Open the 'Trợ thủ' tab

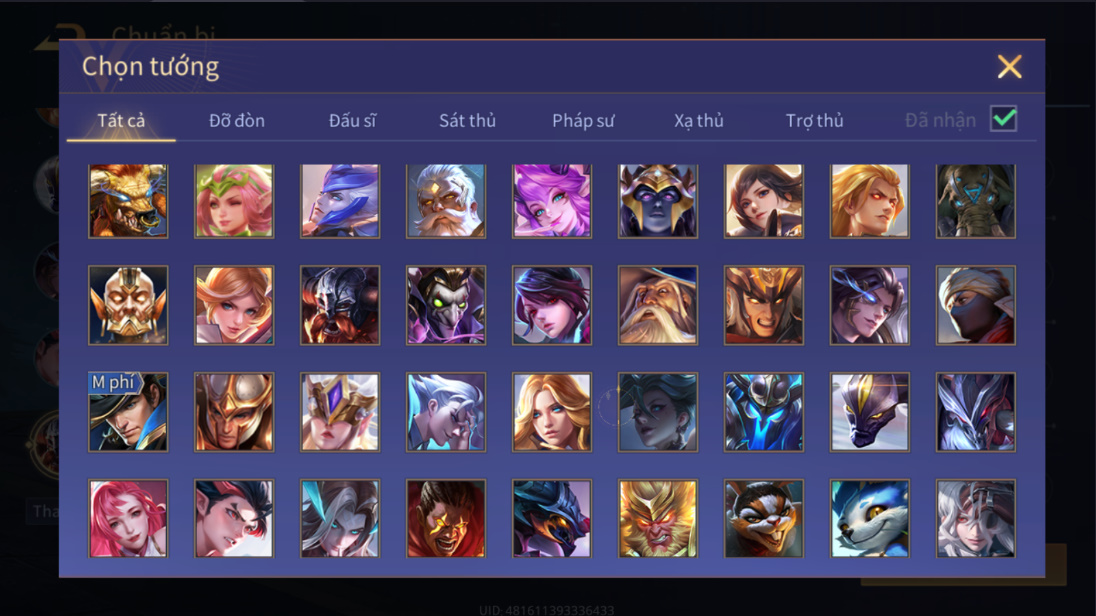pos(814,121)
